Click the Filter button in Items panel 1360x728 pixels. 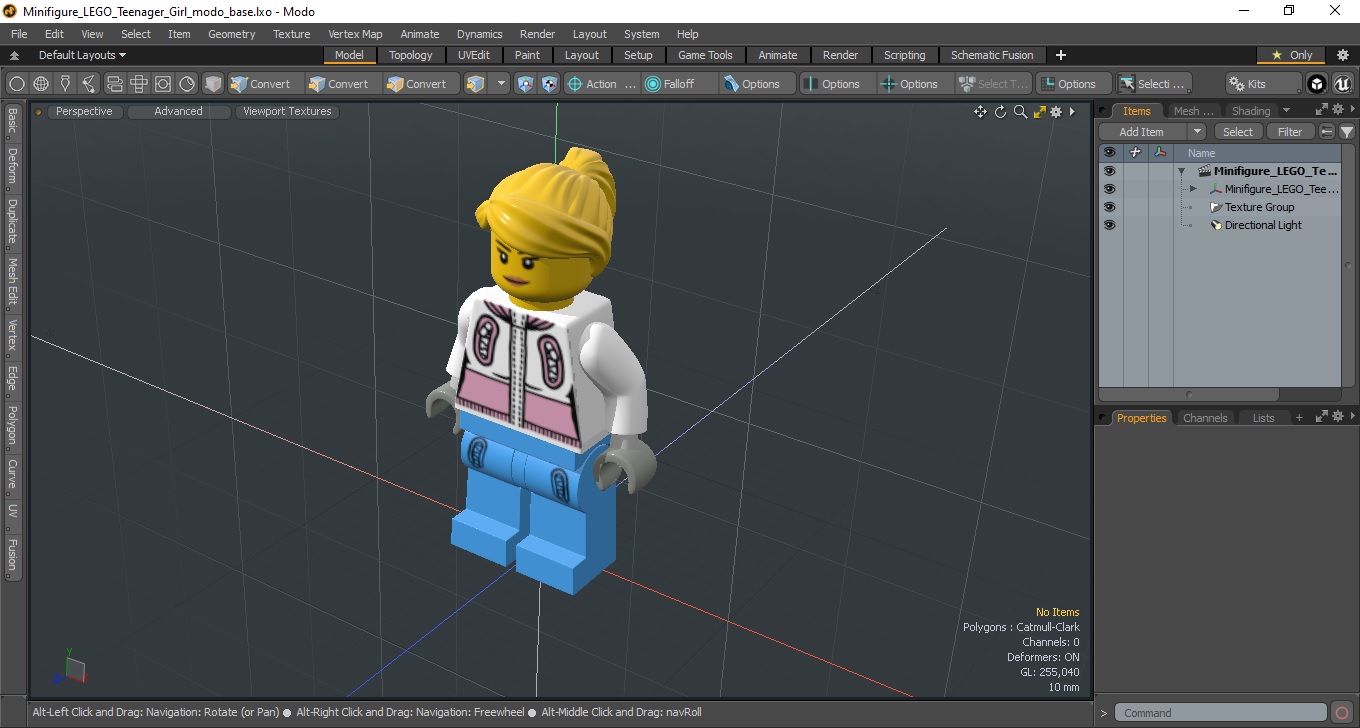1291,132
